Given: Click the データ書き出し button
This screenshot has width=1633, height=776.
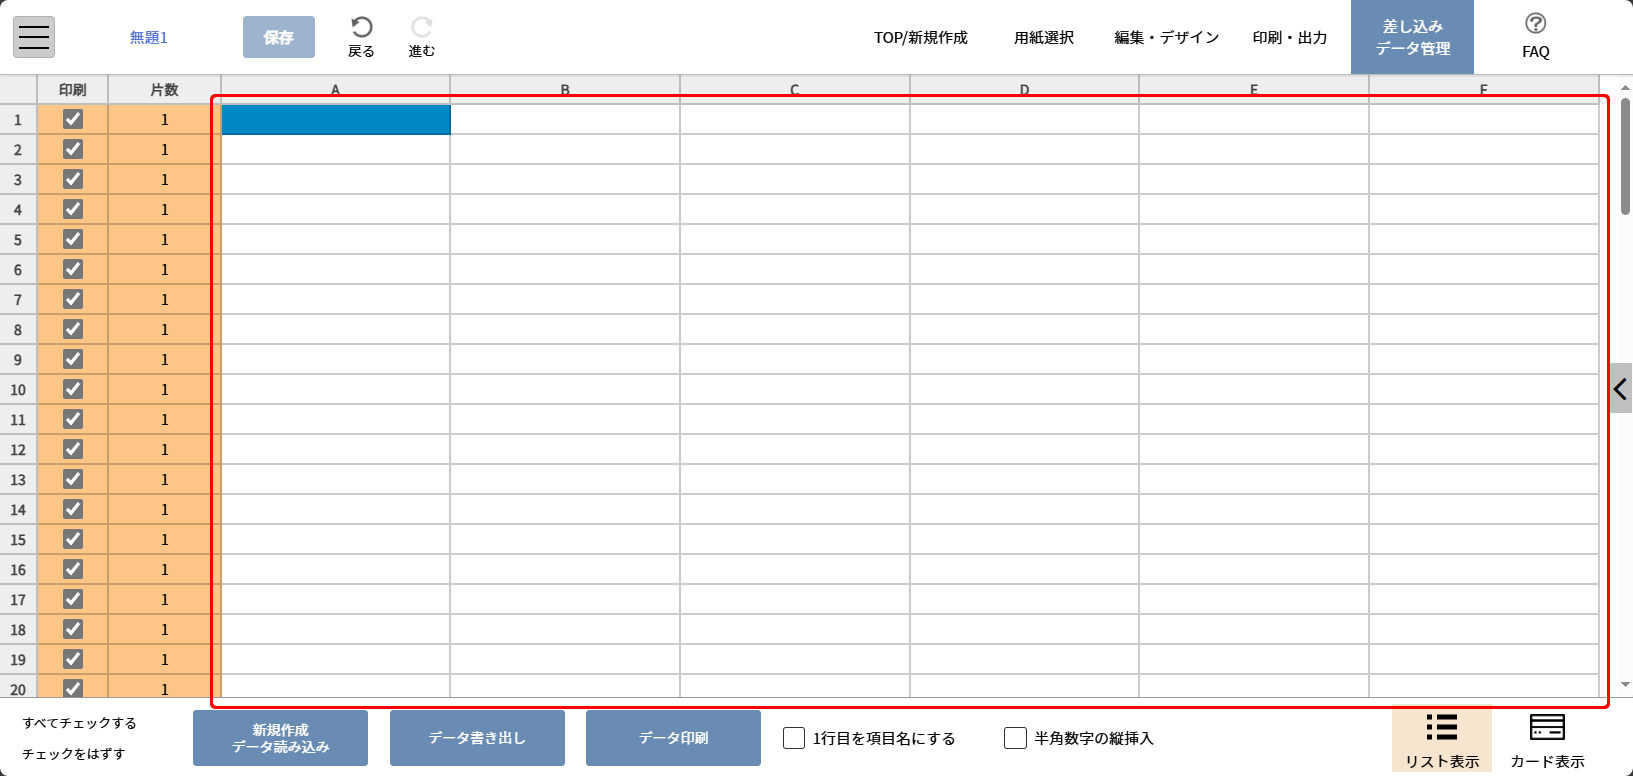Looking at the screenshot, I should [x=477, y=738].
